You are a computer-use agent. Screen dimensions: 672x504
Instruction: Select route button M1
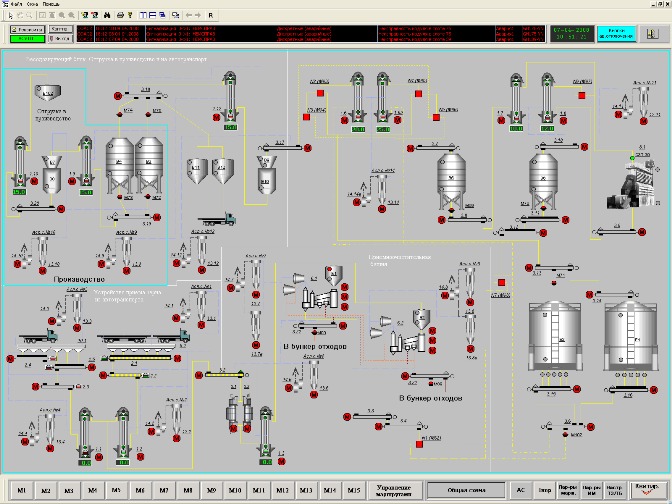21,491
